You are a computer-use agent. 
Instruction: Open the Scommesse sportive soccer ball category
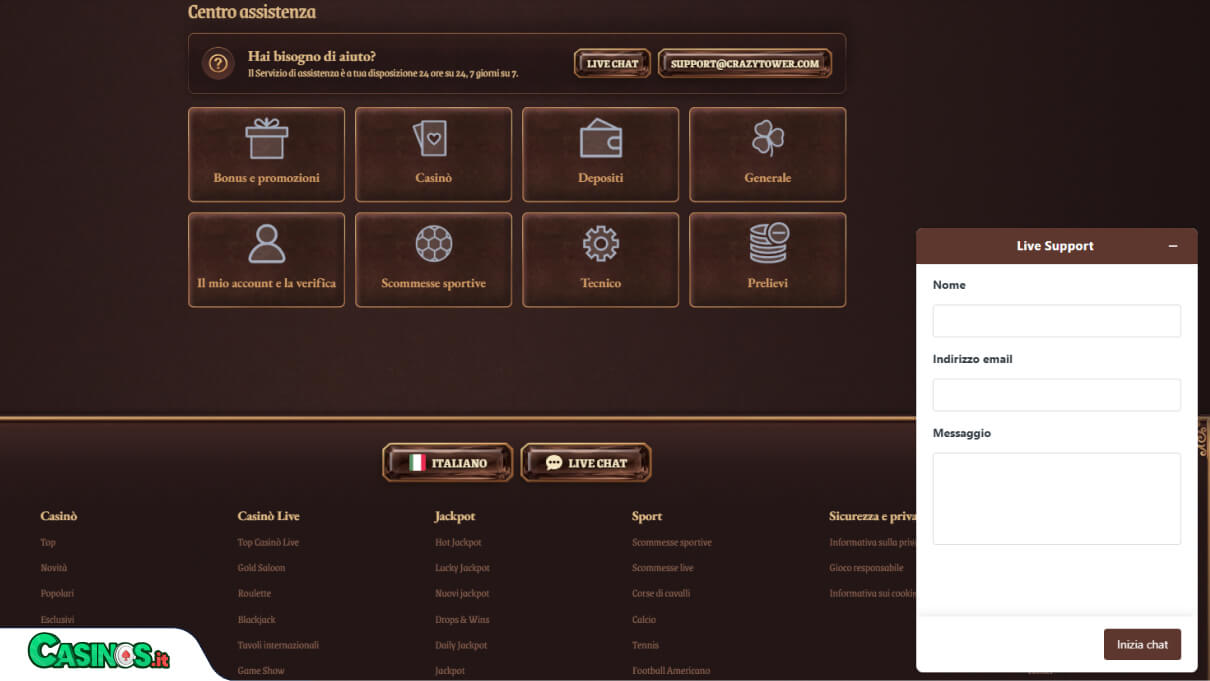click(433, 260)
